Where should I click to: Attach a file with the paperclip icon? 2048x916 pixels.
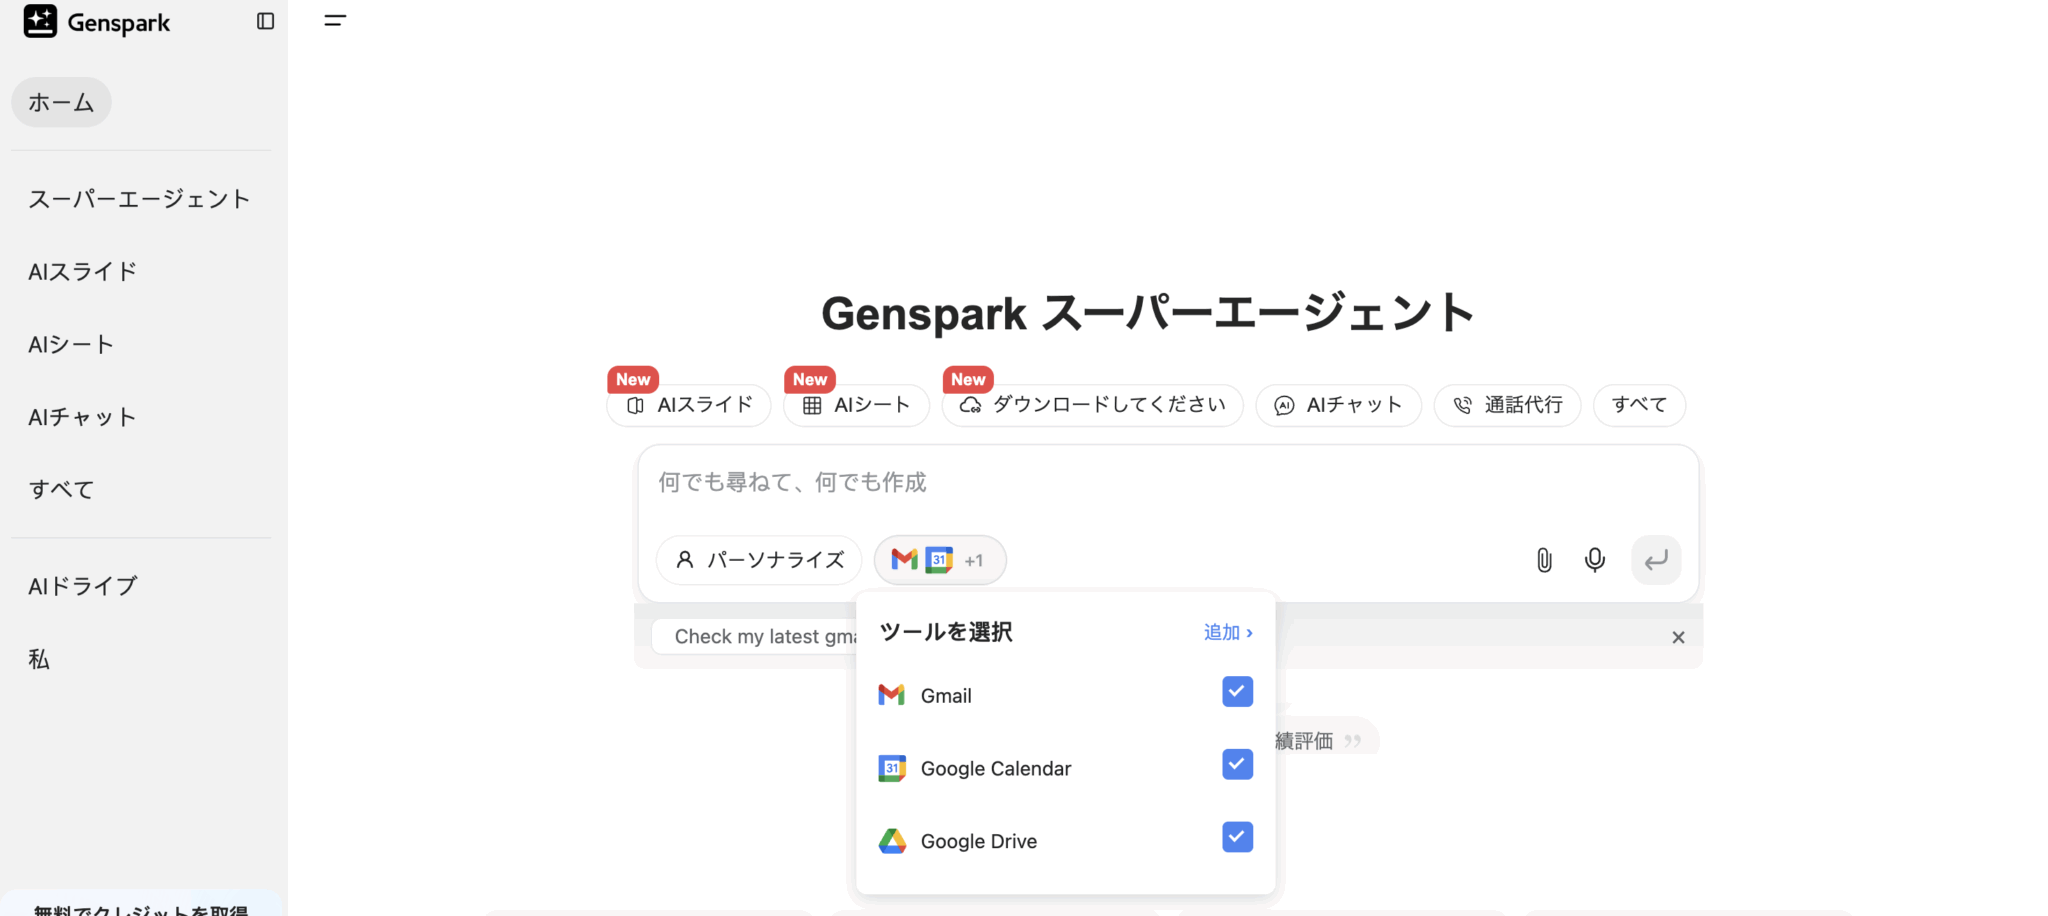coord(1543,560)
